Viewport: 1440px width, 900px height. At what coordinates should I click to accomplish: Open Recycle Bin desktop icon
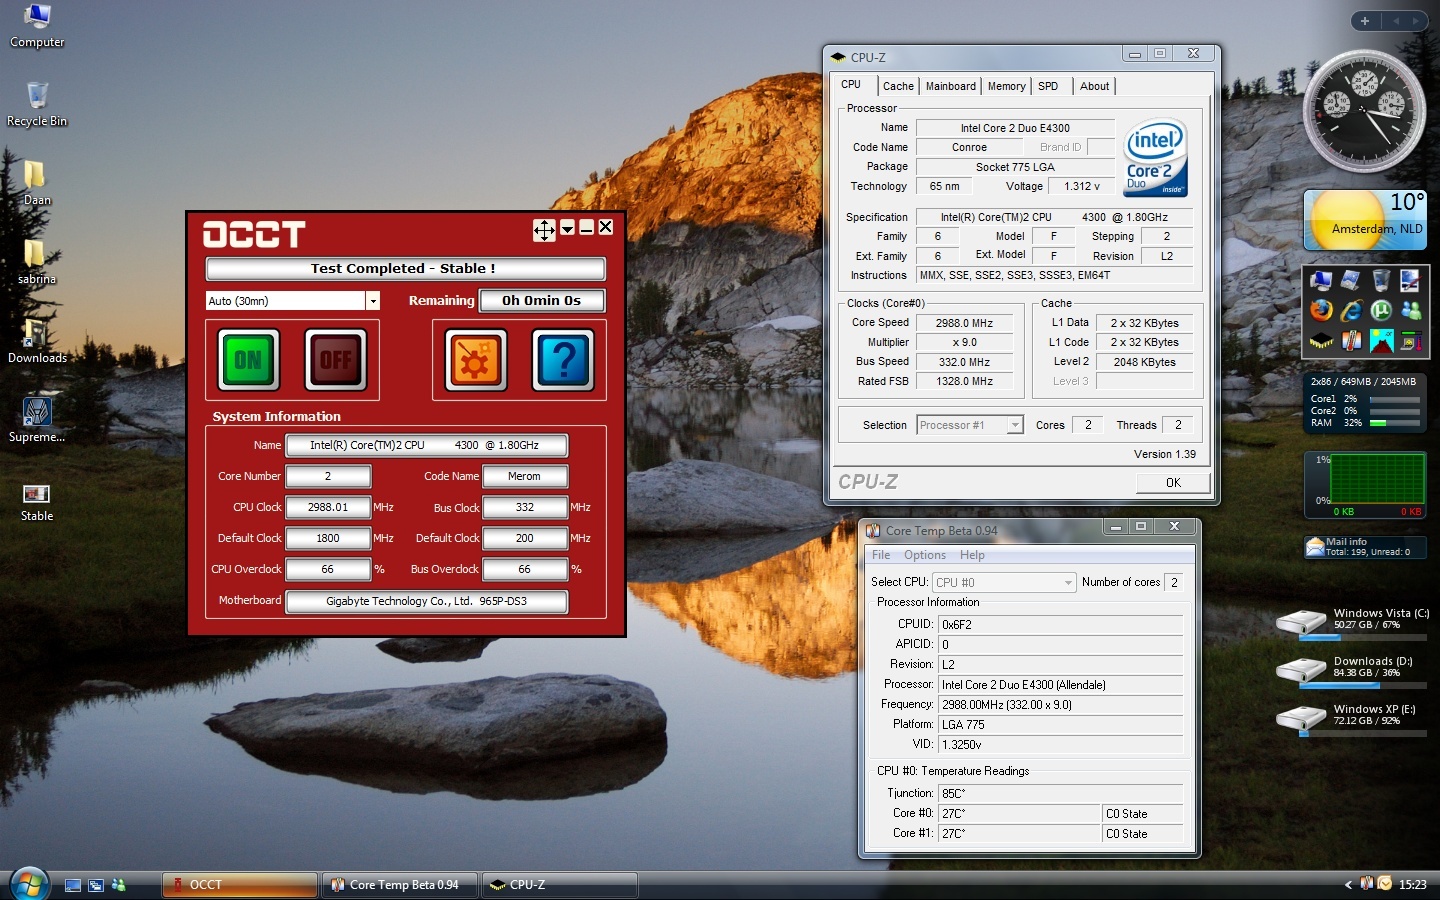[37, 104]
